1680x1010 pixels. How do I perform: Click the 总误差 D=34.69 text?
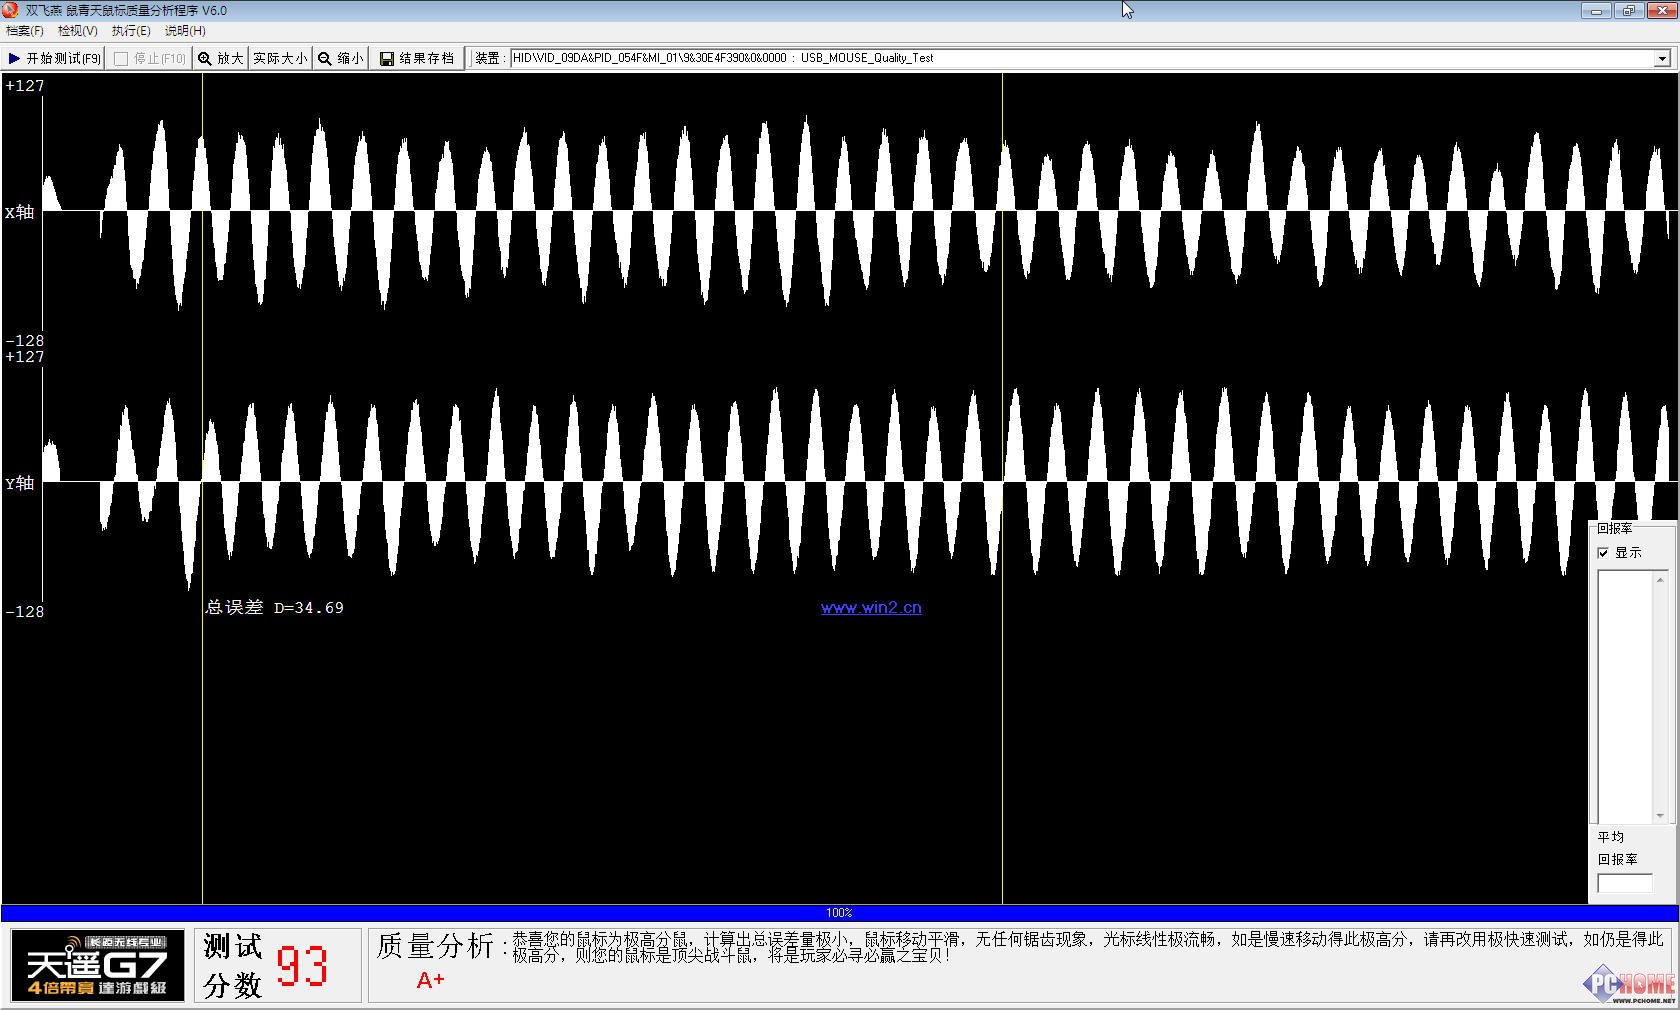pos(274,607)
